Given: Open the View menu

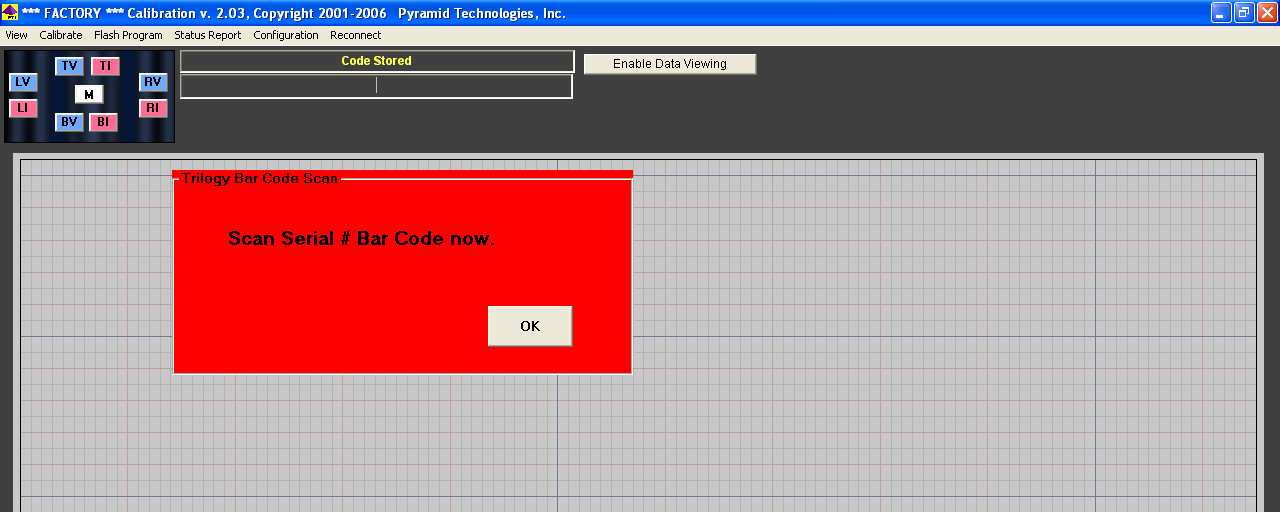Looking at the screenshot, I should 16,35.
